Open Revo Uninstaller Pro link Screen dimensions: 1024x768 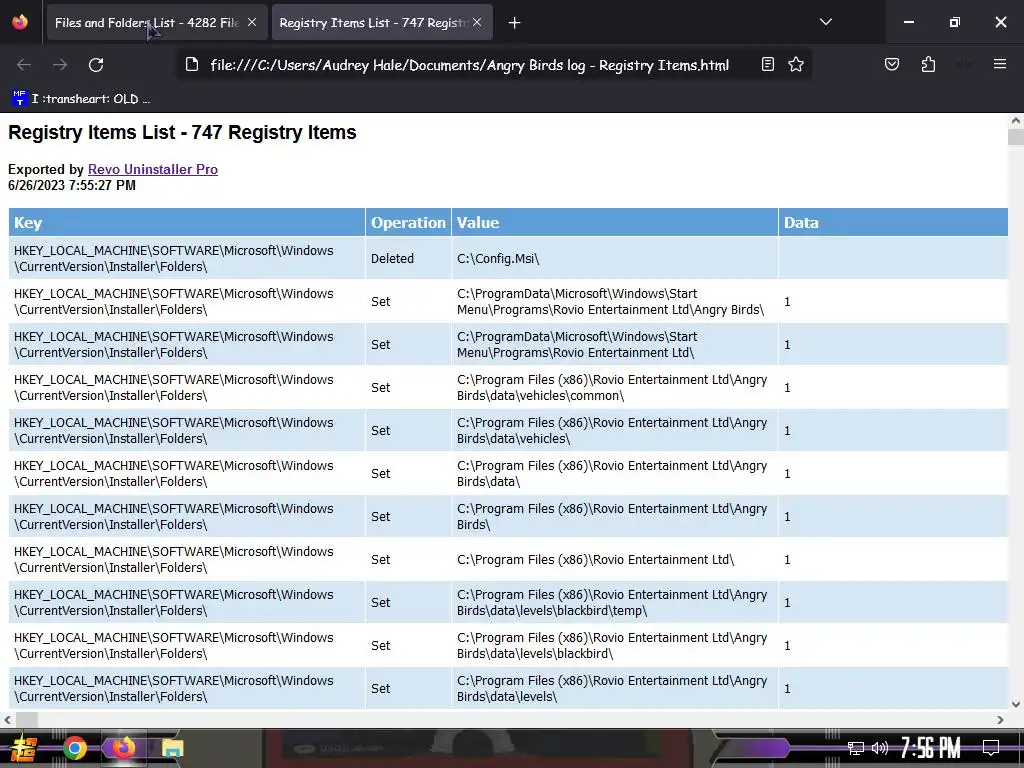pos(153,169)
